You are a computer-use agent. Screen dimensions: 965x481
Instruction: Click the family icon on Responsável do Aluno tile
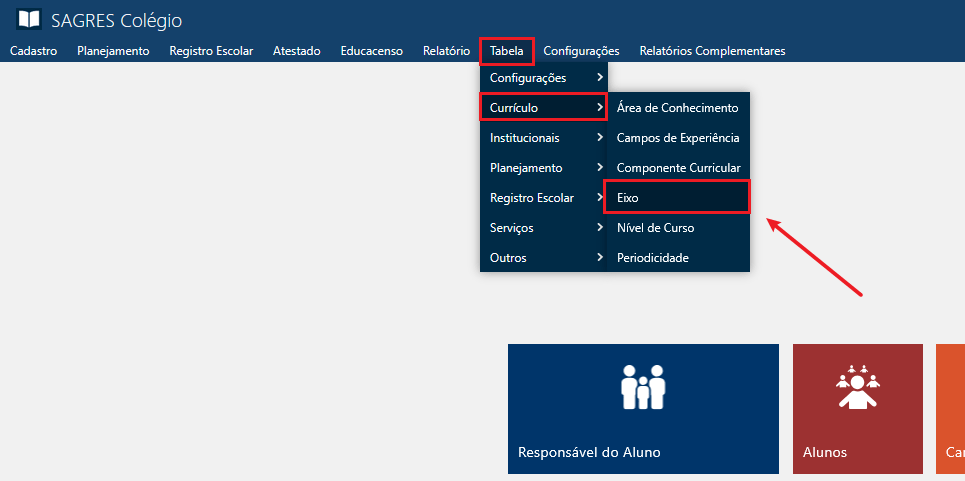coord(643,387)
